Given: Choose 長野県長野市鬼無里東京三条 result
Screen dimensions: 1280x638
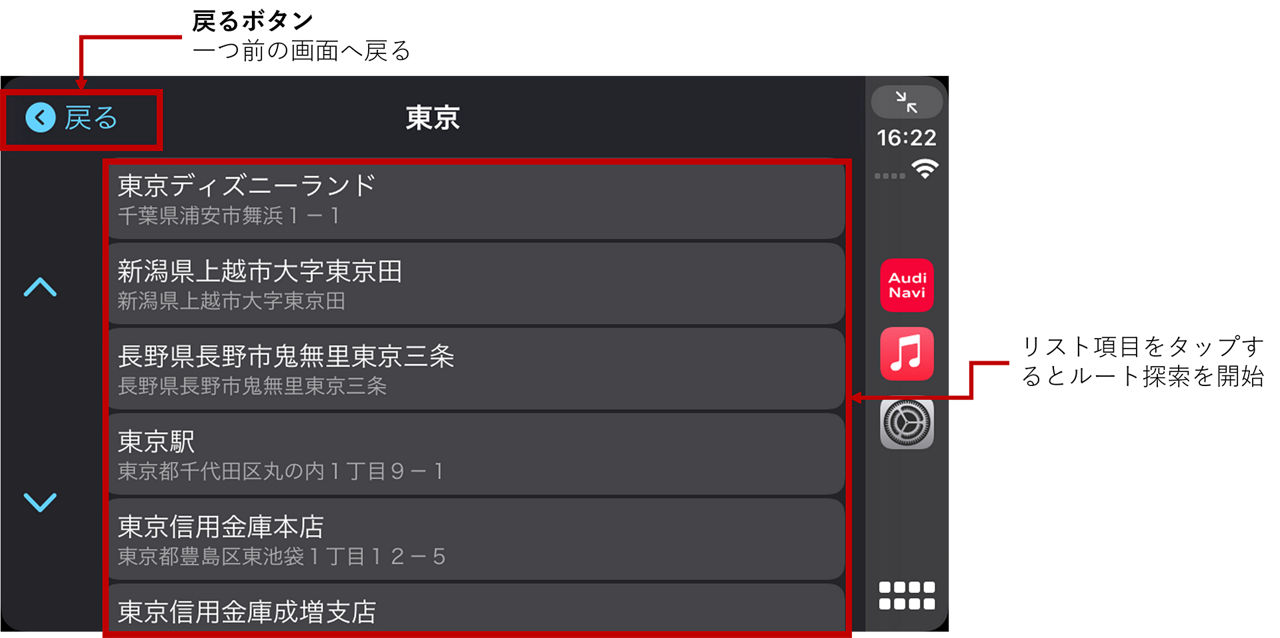Looking at the screenshot, I should pos(476,369).
